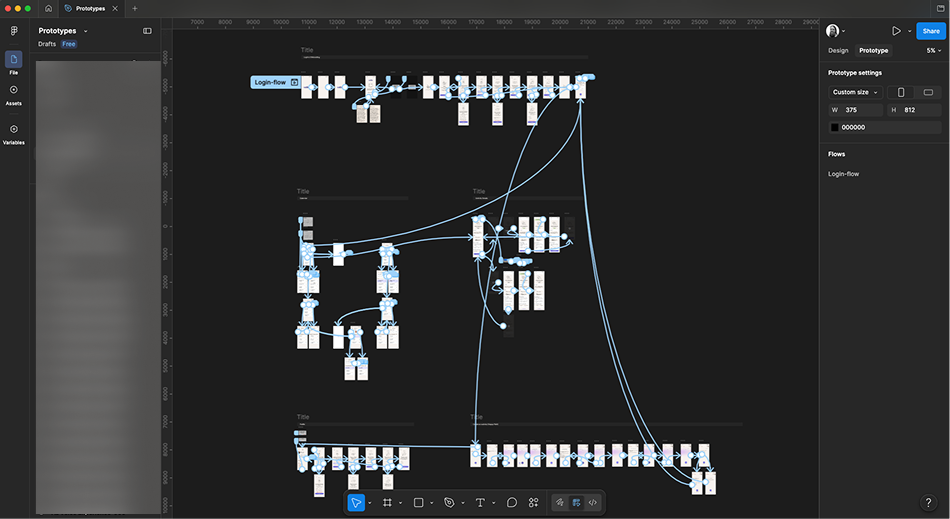Select the Text tool
Screen dimensions: 950x519
tap(480, 503)
